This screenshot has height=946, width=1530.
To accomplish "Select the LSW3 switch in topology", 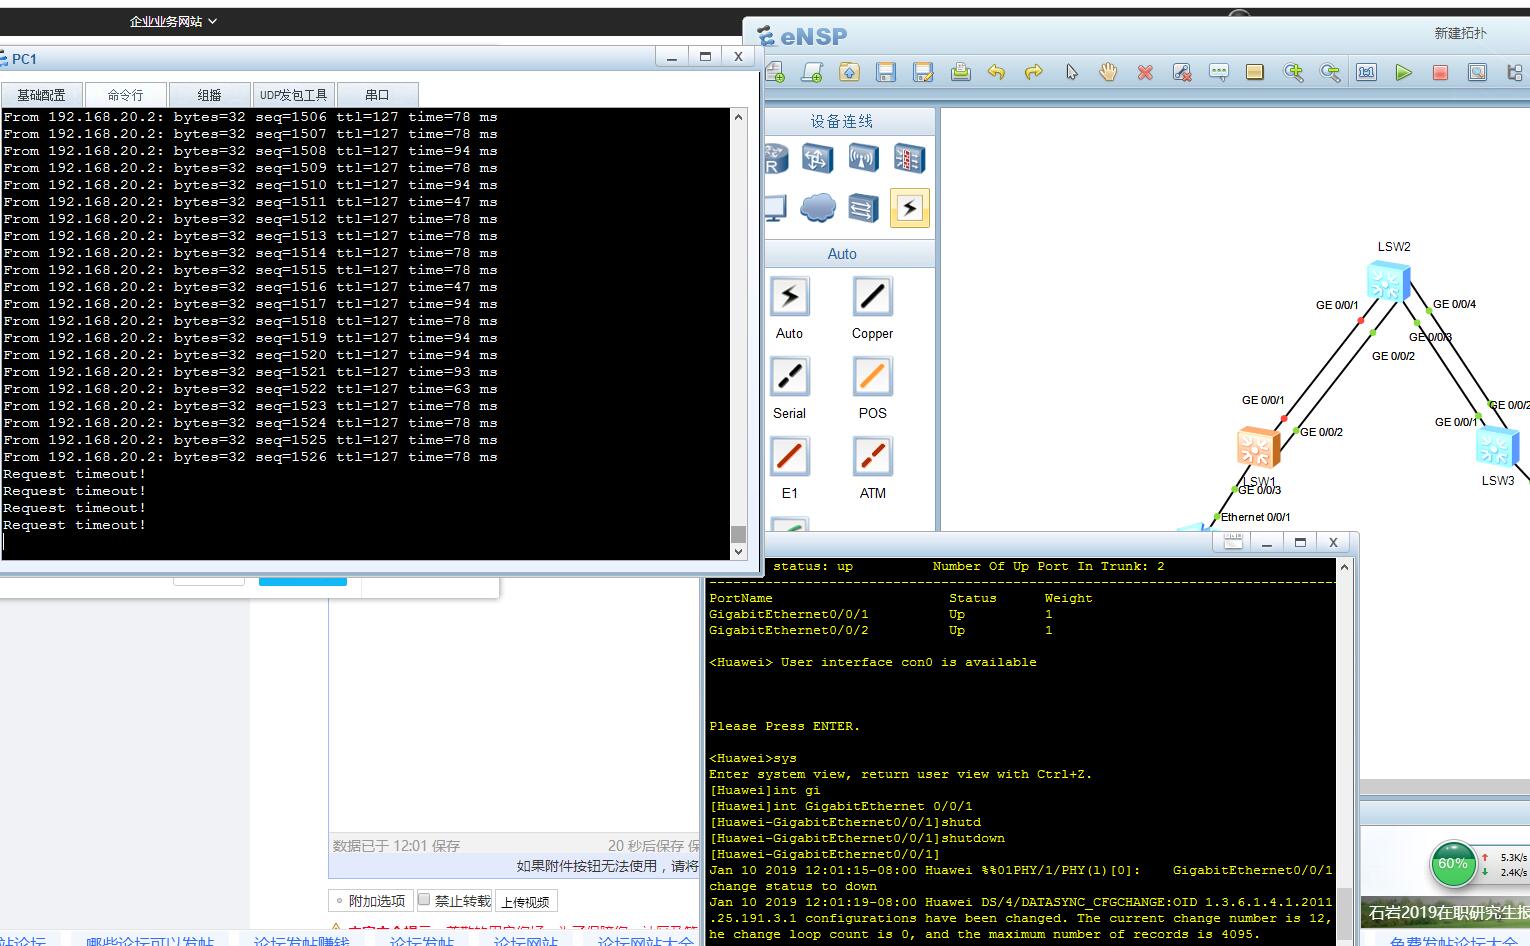I will click(x=1497, y=445).
